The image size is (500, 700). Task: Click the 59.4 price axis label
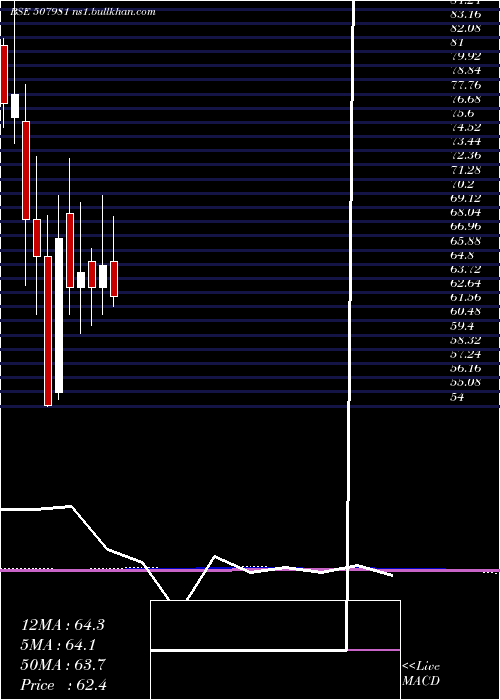point(462,326)
